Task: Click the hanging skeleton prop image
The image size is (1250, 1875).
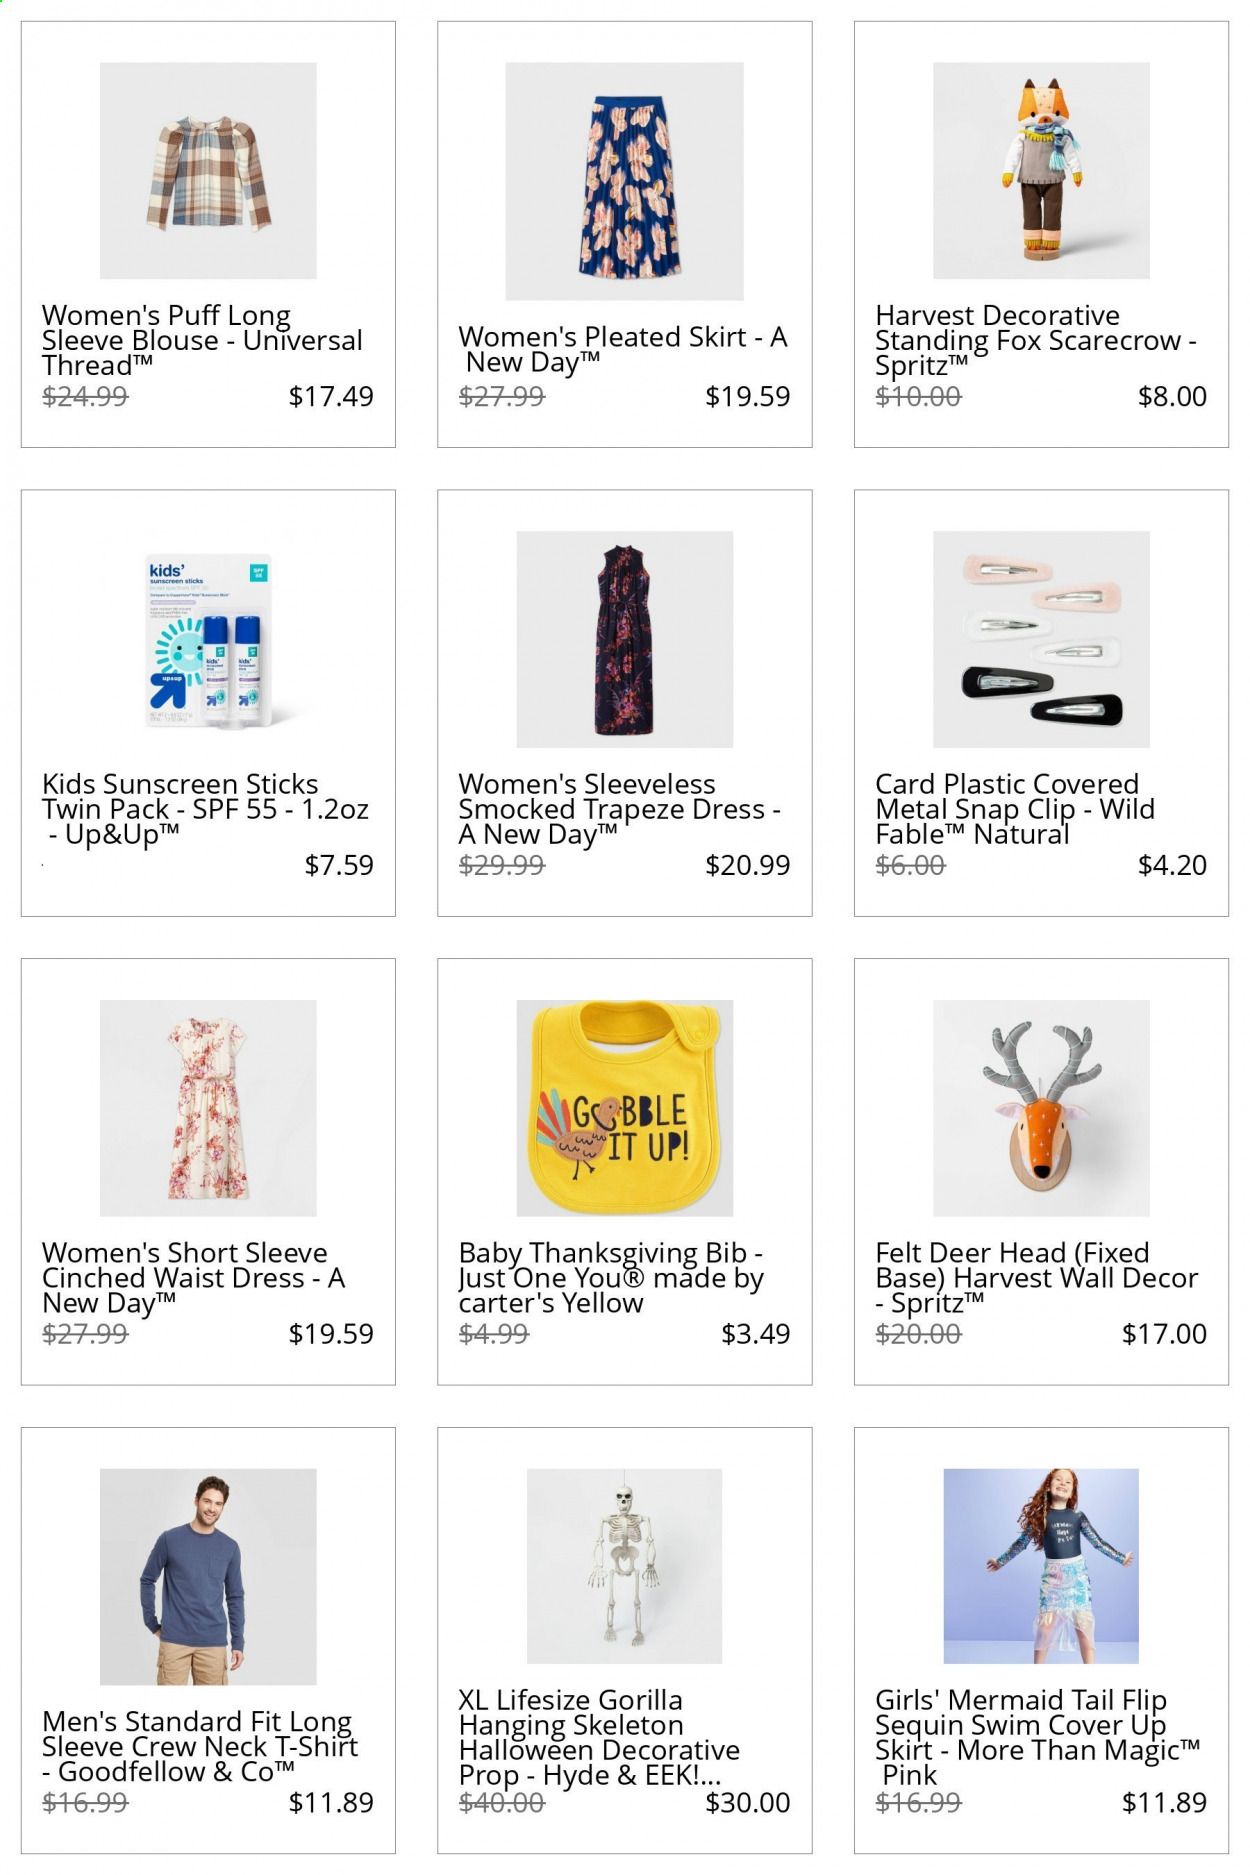Action: [624, 1566]
